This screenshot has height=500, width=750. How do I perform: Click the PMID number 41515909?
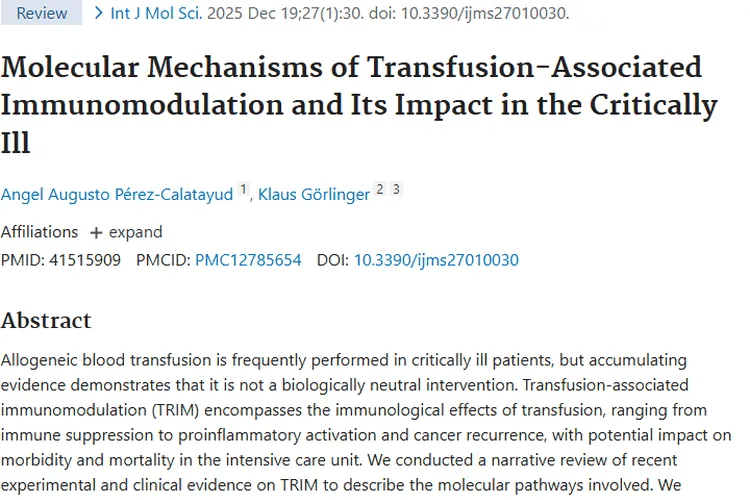85,260
